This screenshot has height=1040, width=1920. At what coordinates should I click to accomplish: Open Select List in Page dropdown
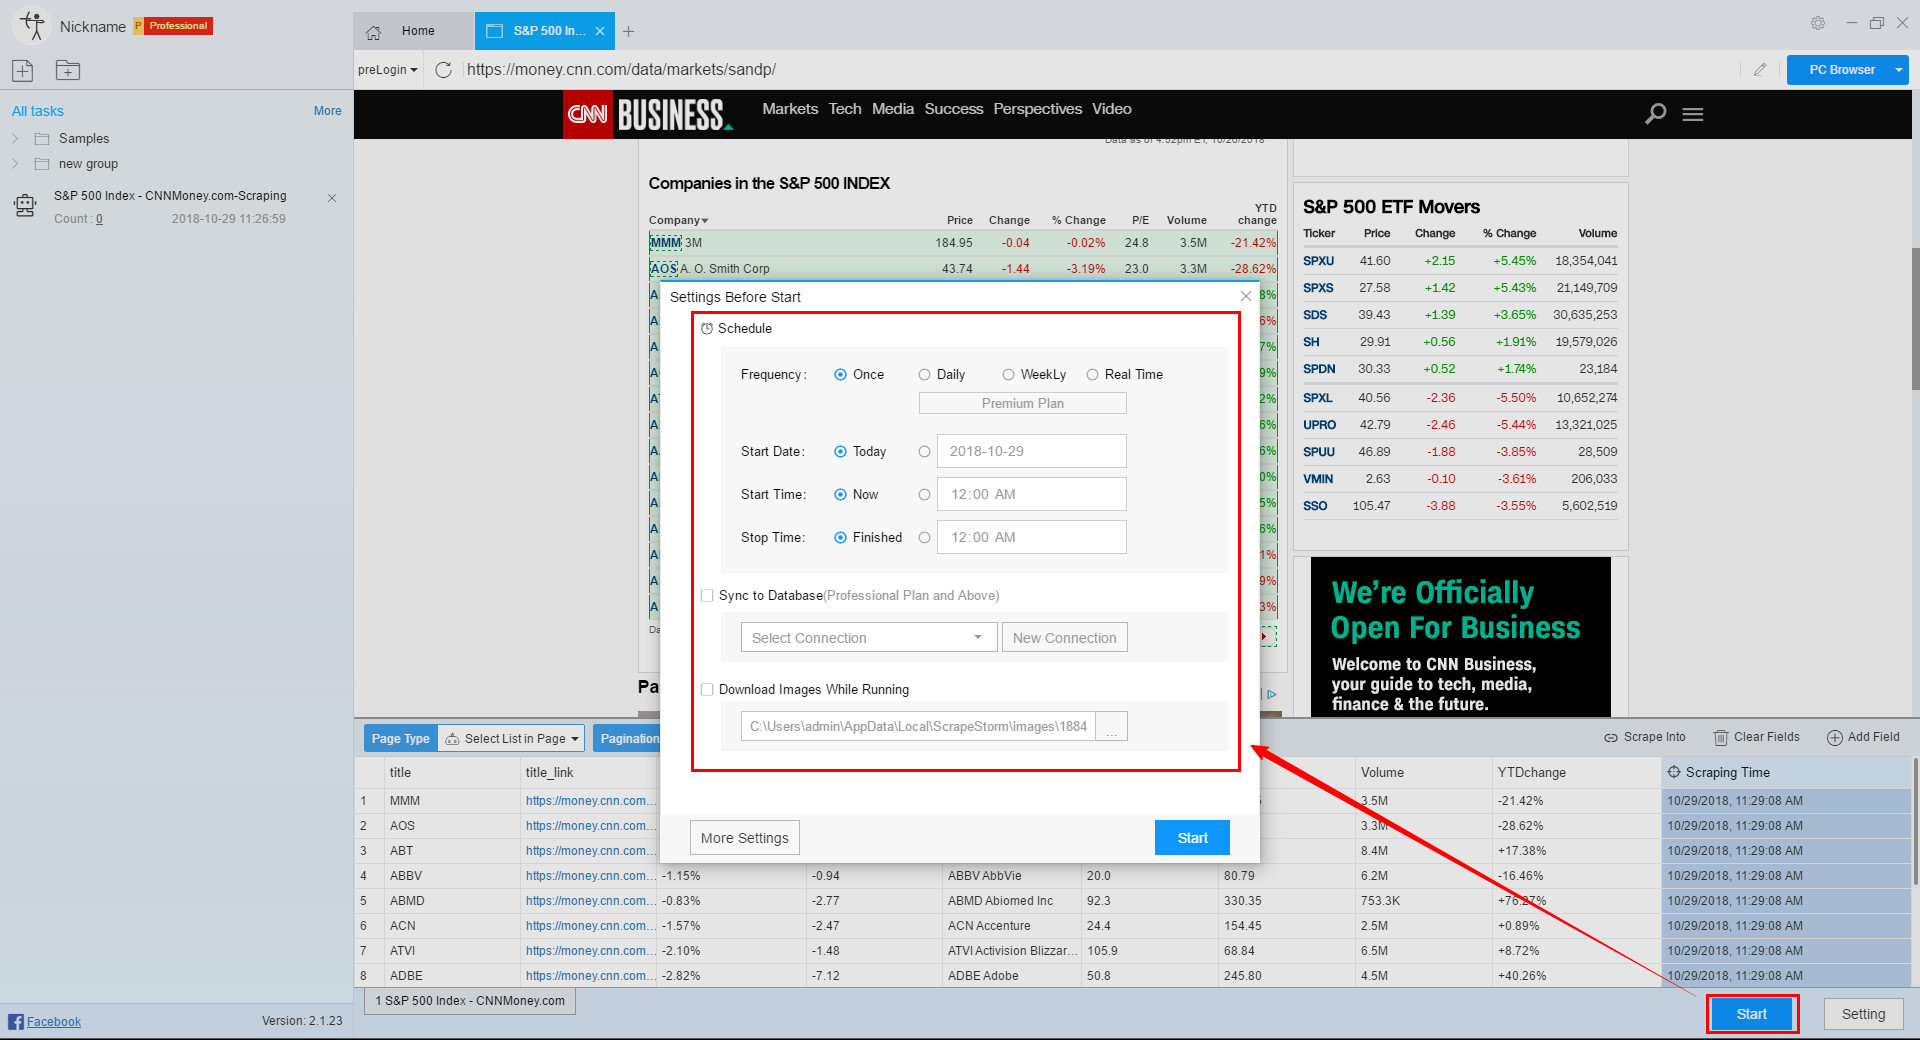[512, 739]
